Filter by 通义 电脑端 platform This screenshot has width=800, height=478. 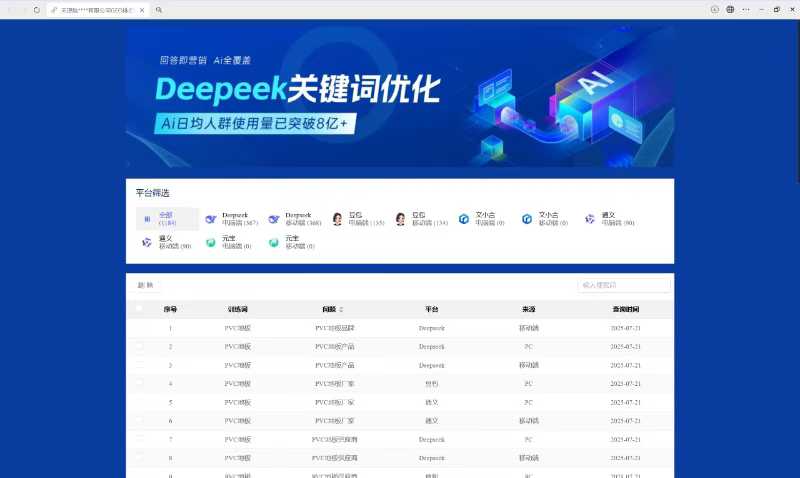(x=610, y=219)
